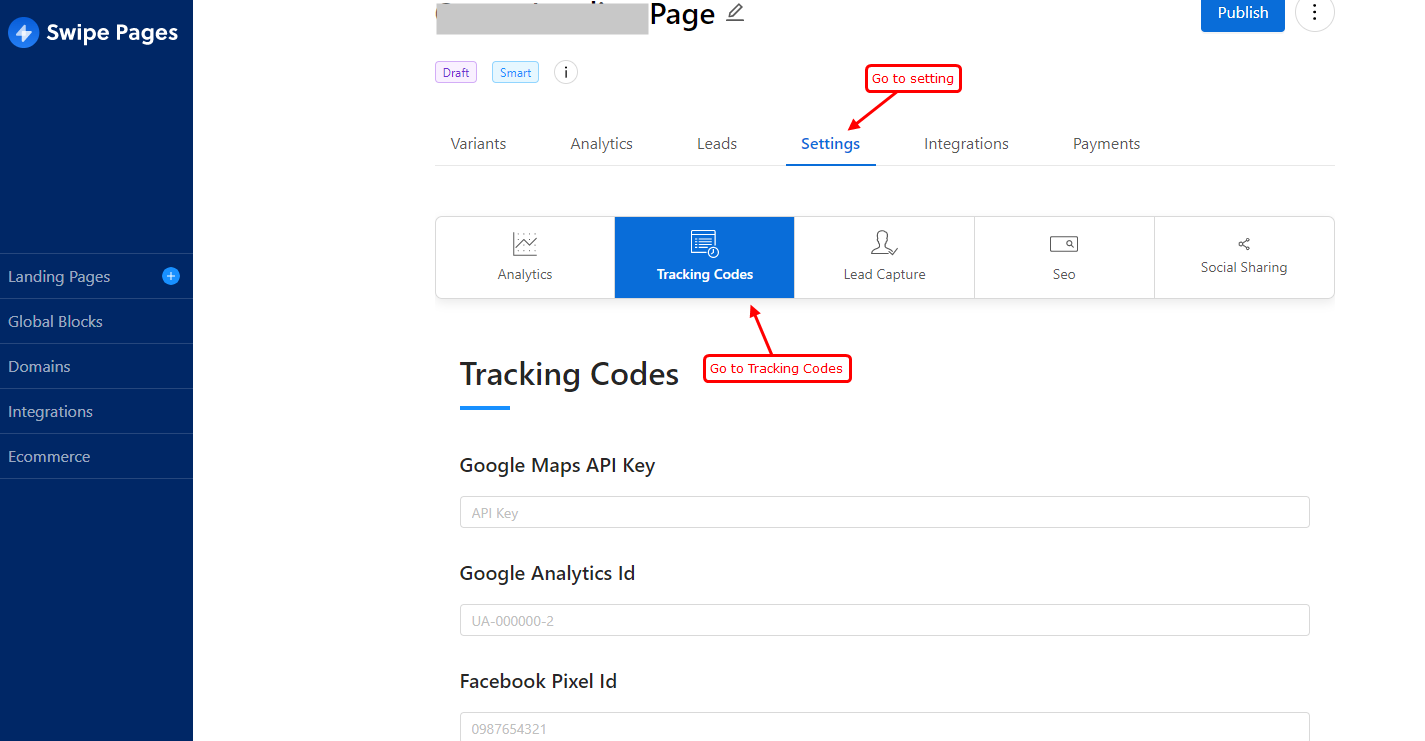This screenshot has width=1425, height=741.
Task: Open the three-dot more options menu
Action: (1314, 13)
